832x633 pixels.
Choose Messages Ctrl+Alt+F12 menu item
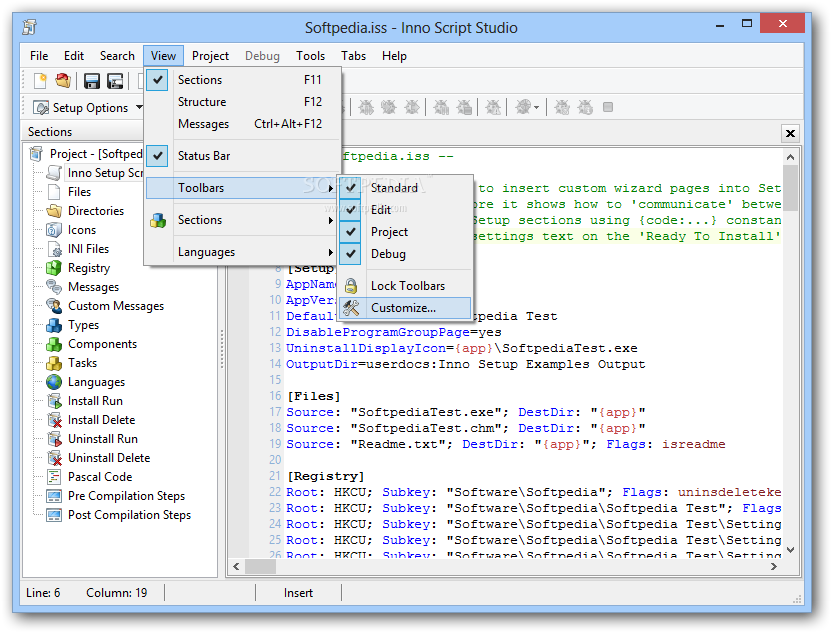click(242, 124)
